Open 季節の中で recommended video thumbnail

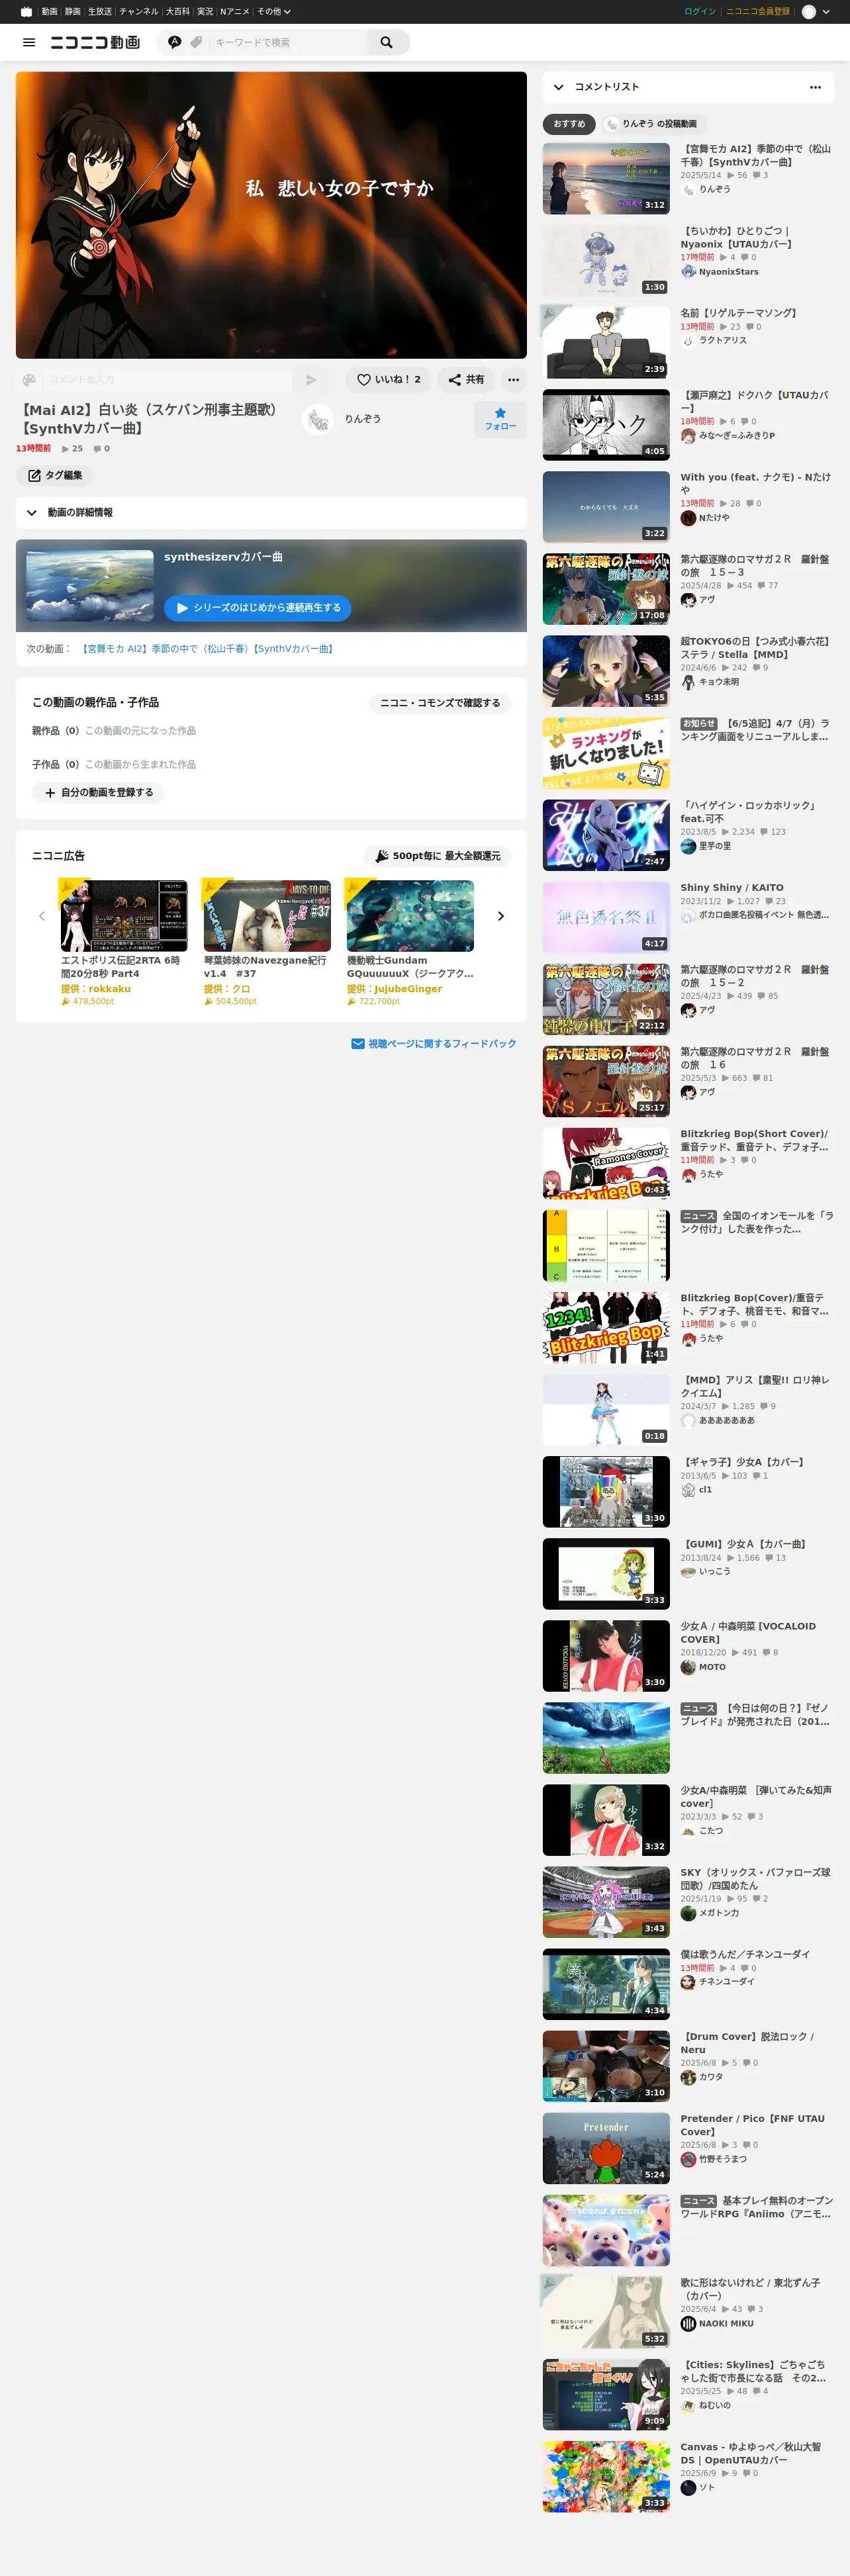coord(606,179)
